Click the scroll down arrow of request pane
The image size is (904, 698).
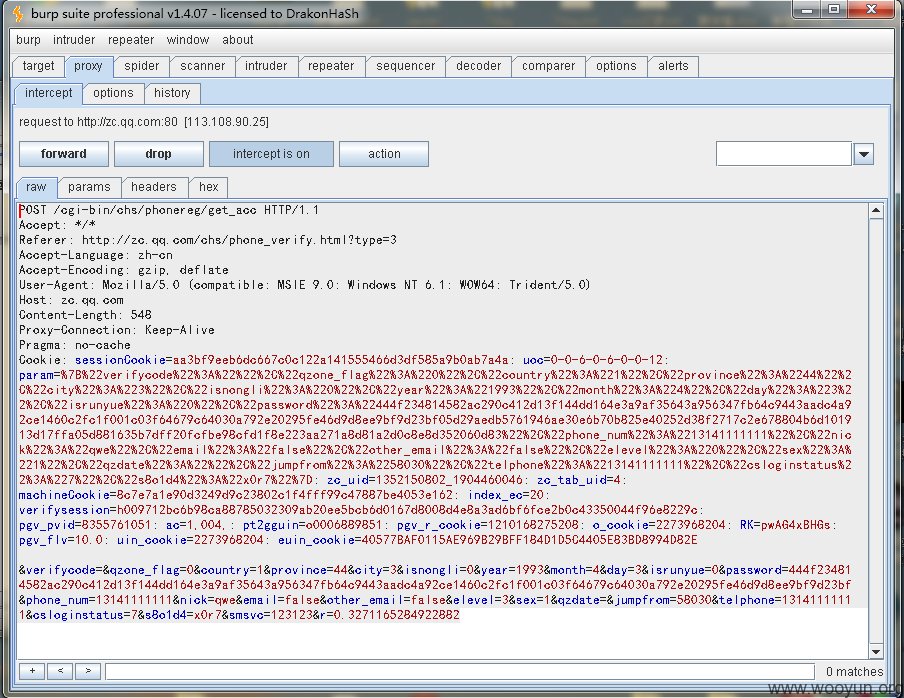point(876,651)
